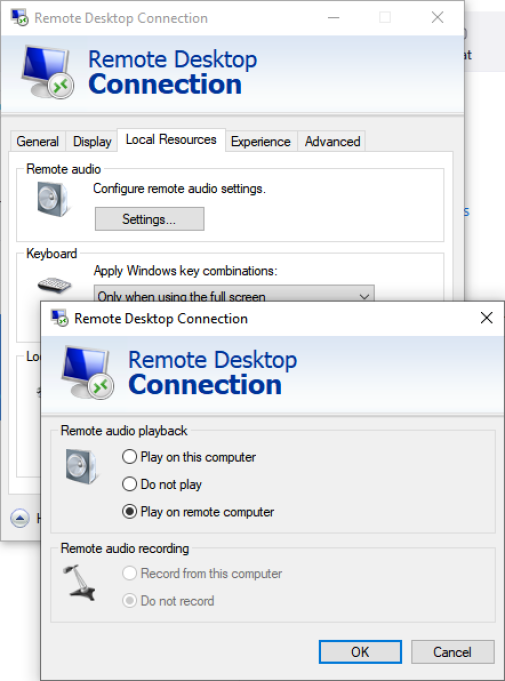
Task: Select Play on this computer option
Action: tap(189, 457)
